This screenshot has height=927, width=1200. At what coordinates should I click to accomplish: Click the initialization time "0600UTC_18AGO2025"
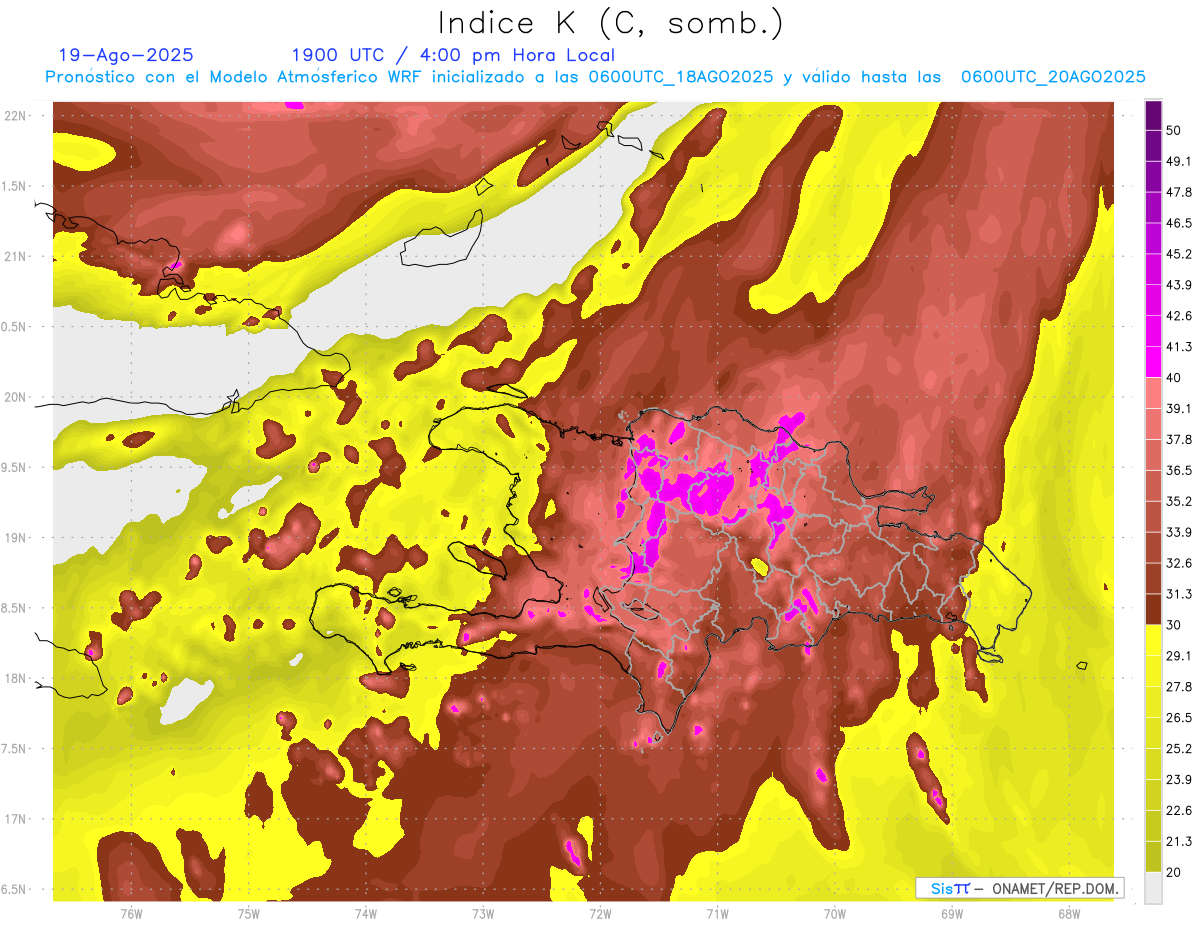pyautogui.click(x=681, y=77)
